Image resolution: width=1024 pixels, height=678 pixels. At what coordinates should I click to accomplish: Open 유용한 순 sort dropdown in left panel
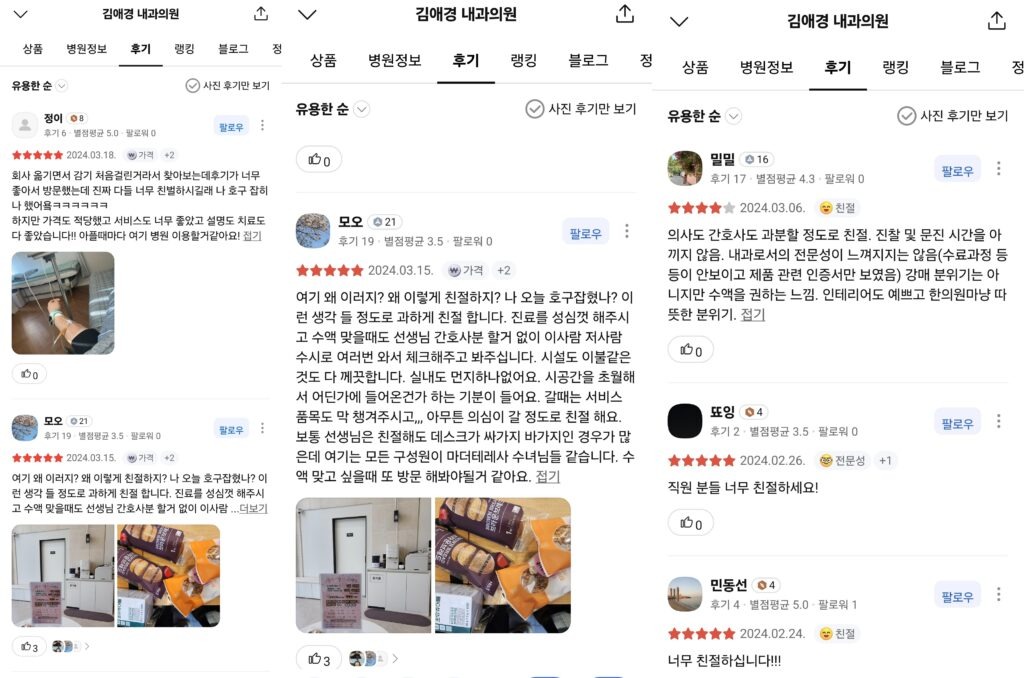tap(40, 86)
